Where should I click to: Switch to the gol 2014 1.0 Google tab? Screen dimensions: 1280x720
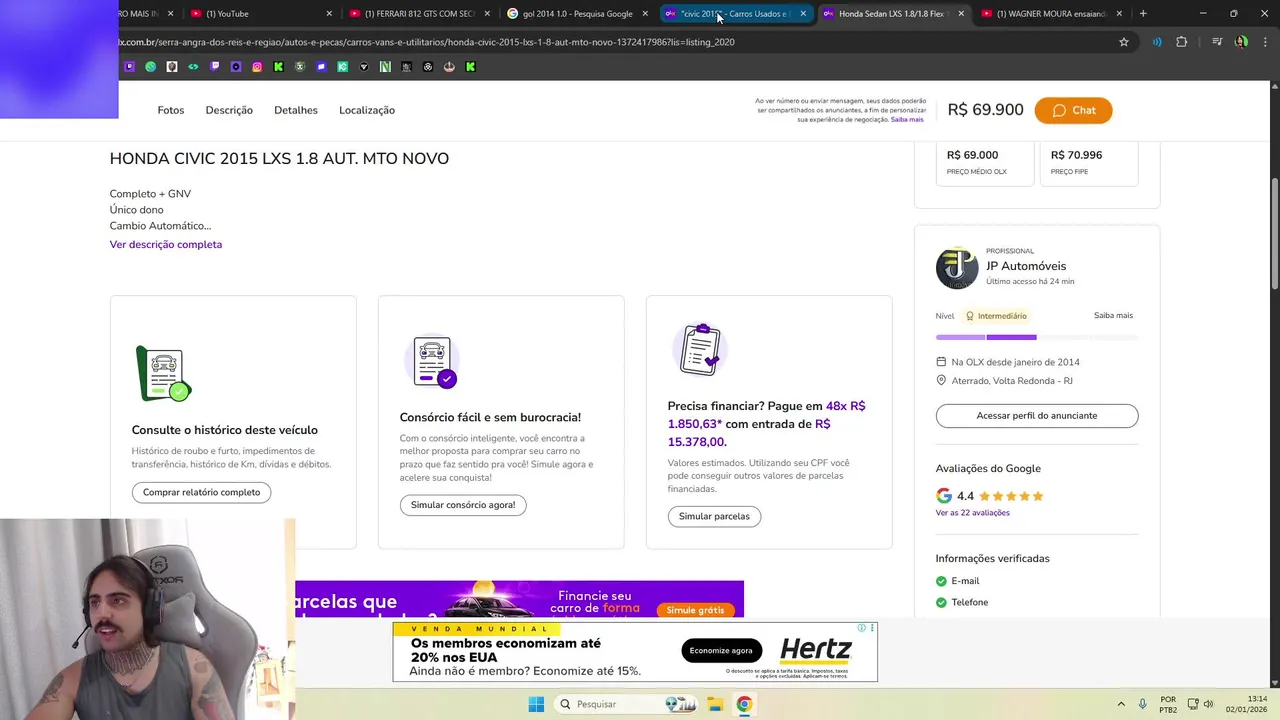(x=578, y=13)
